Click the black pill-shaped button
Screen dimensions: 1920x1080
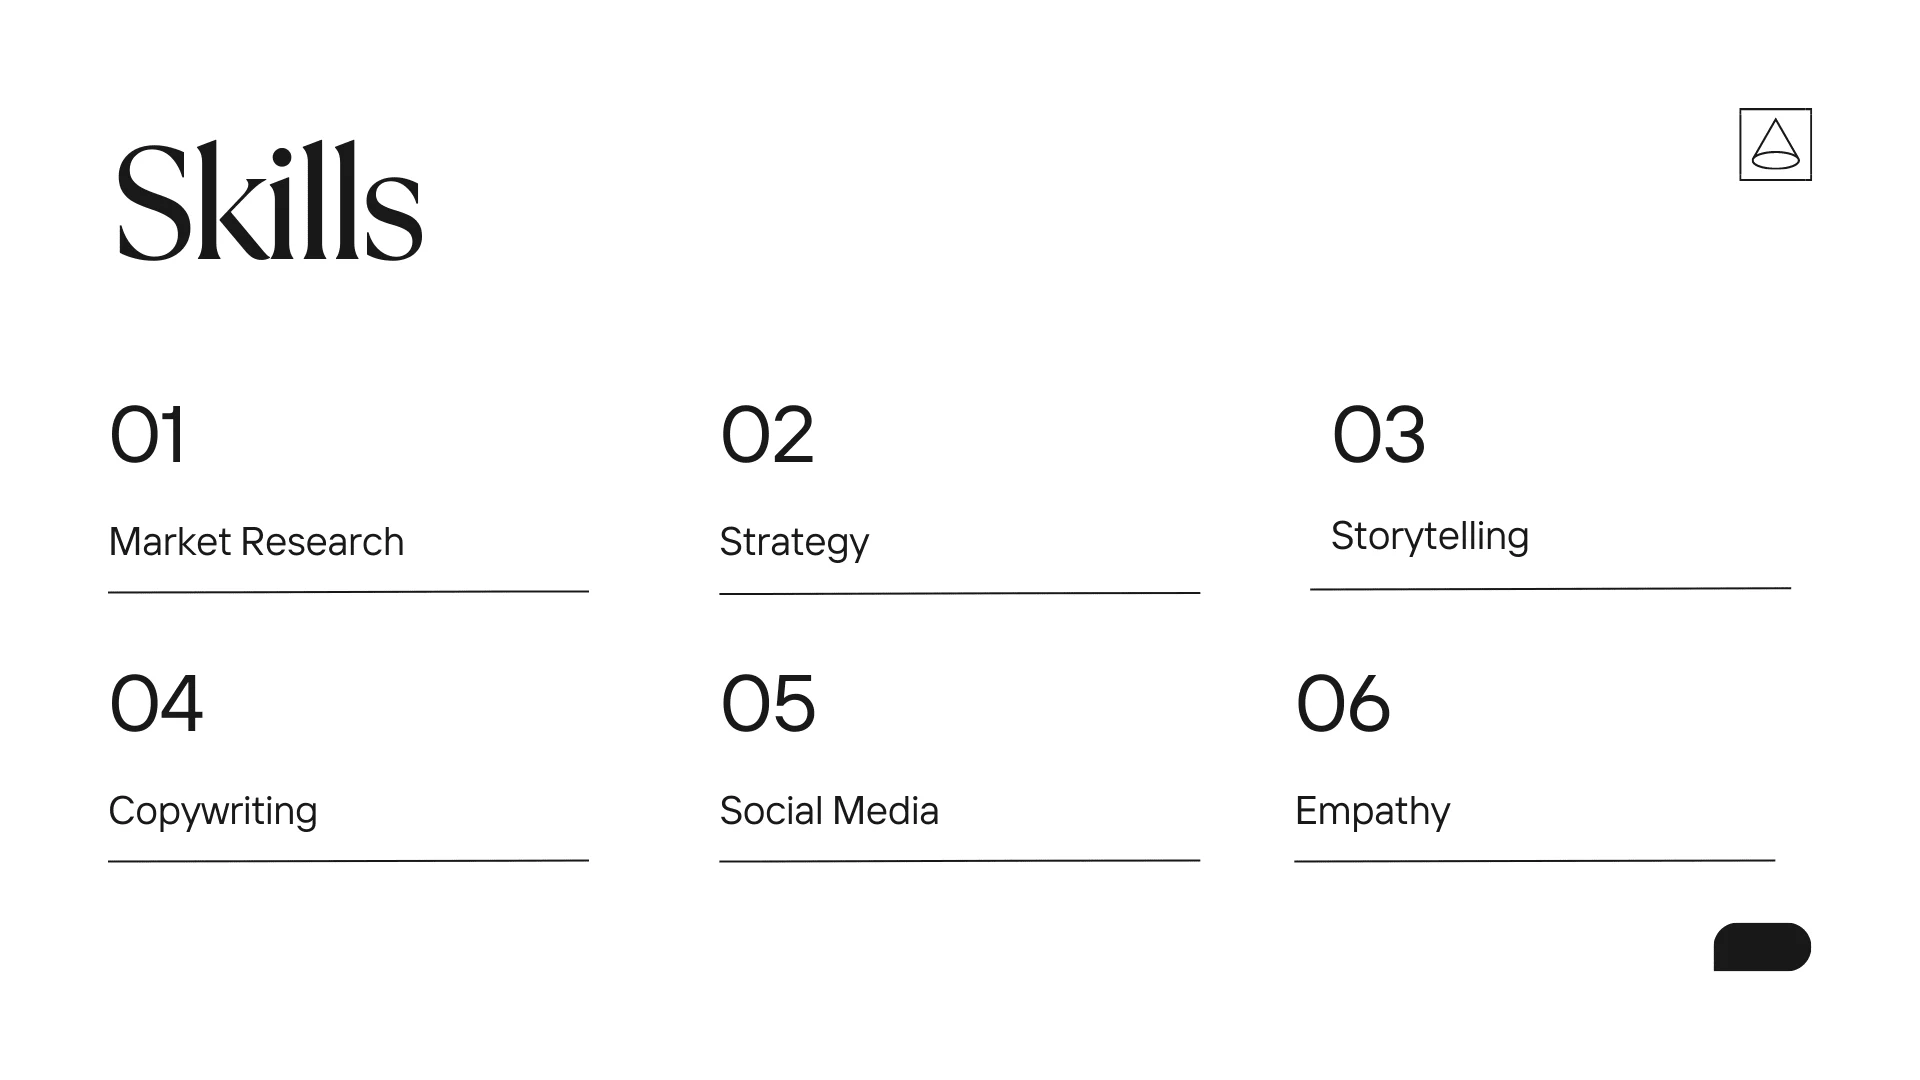[x=1762, y=947]
